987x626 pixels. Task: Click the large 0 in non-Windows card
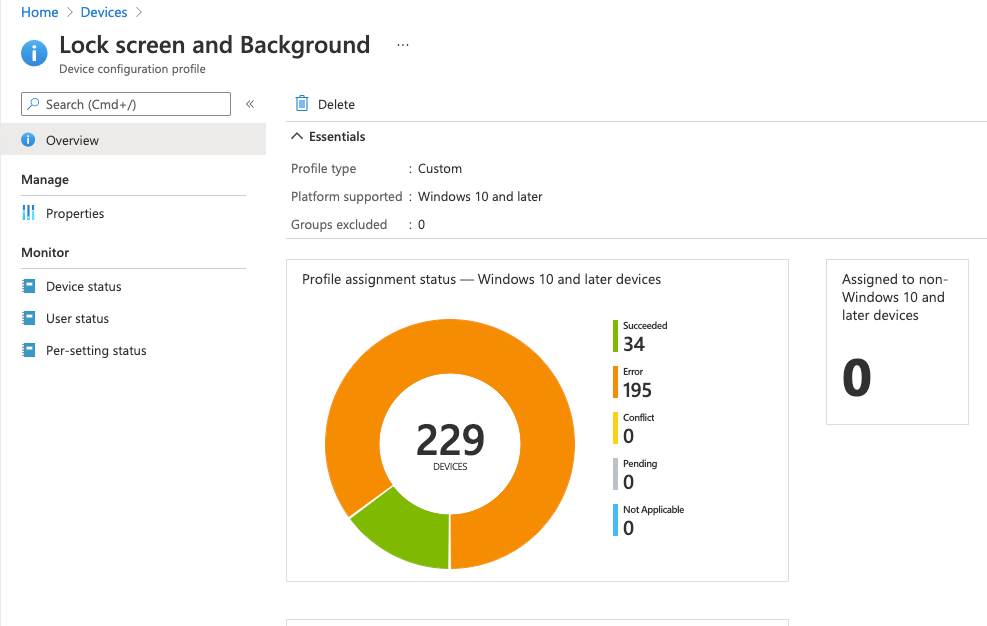coord(857,378)
